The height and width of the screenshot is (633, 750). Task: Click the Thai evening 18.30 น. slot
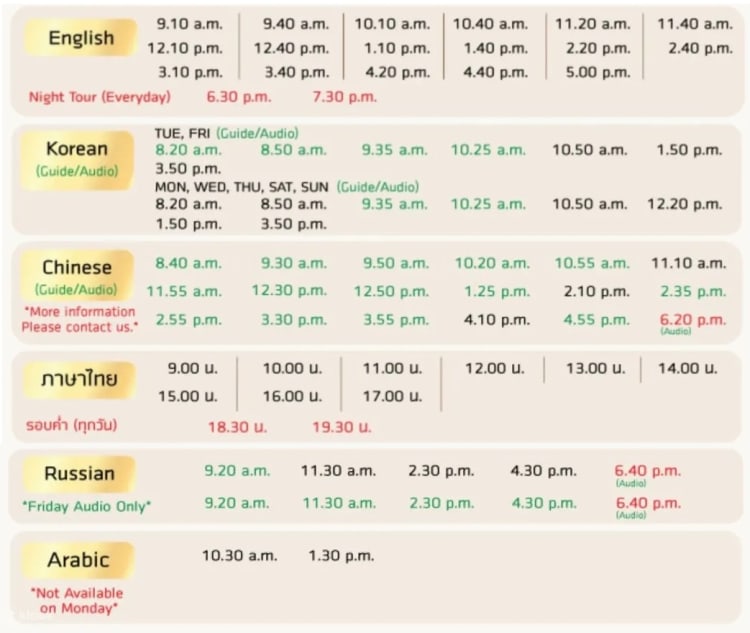pyautogui.click(x=238, y=426)
